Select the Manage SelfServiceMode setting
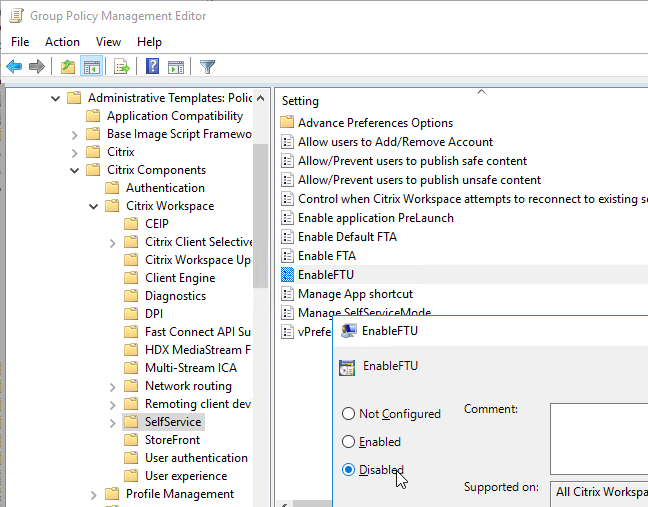Image resolution: width=648 pixels, height=507 pixels. tap(364, 312)
